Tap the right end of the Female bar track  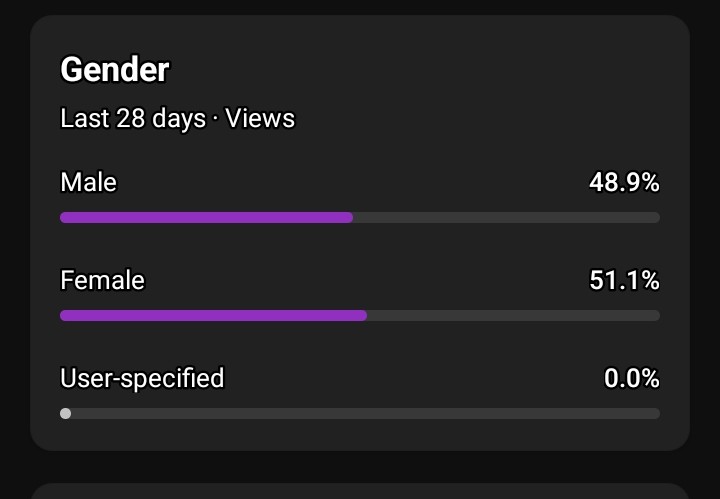click(x=655, y=315)
